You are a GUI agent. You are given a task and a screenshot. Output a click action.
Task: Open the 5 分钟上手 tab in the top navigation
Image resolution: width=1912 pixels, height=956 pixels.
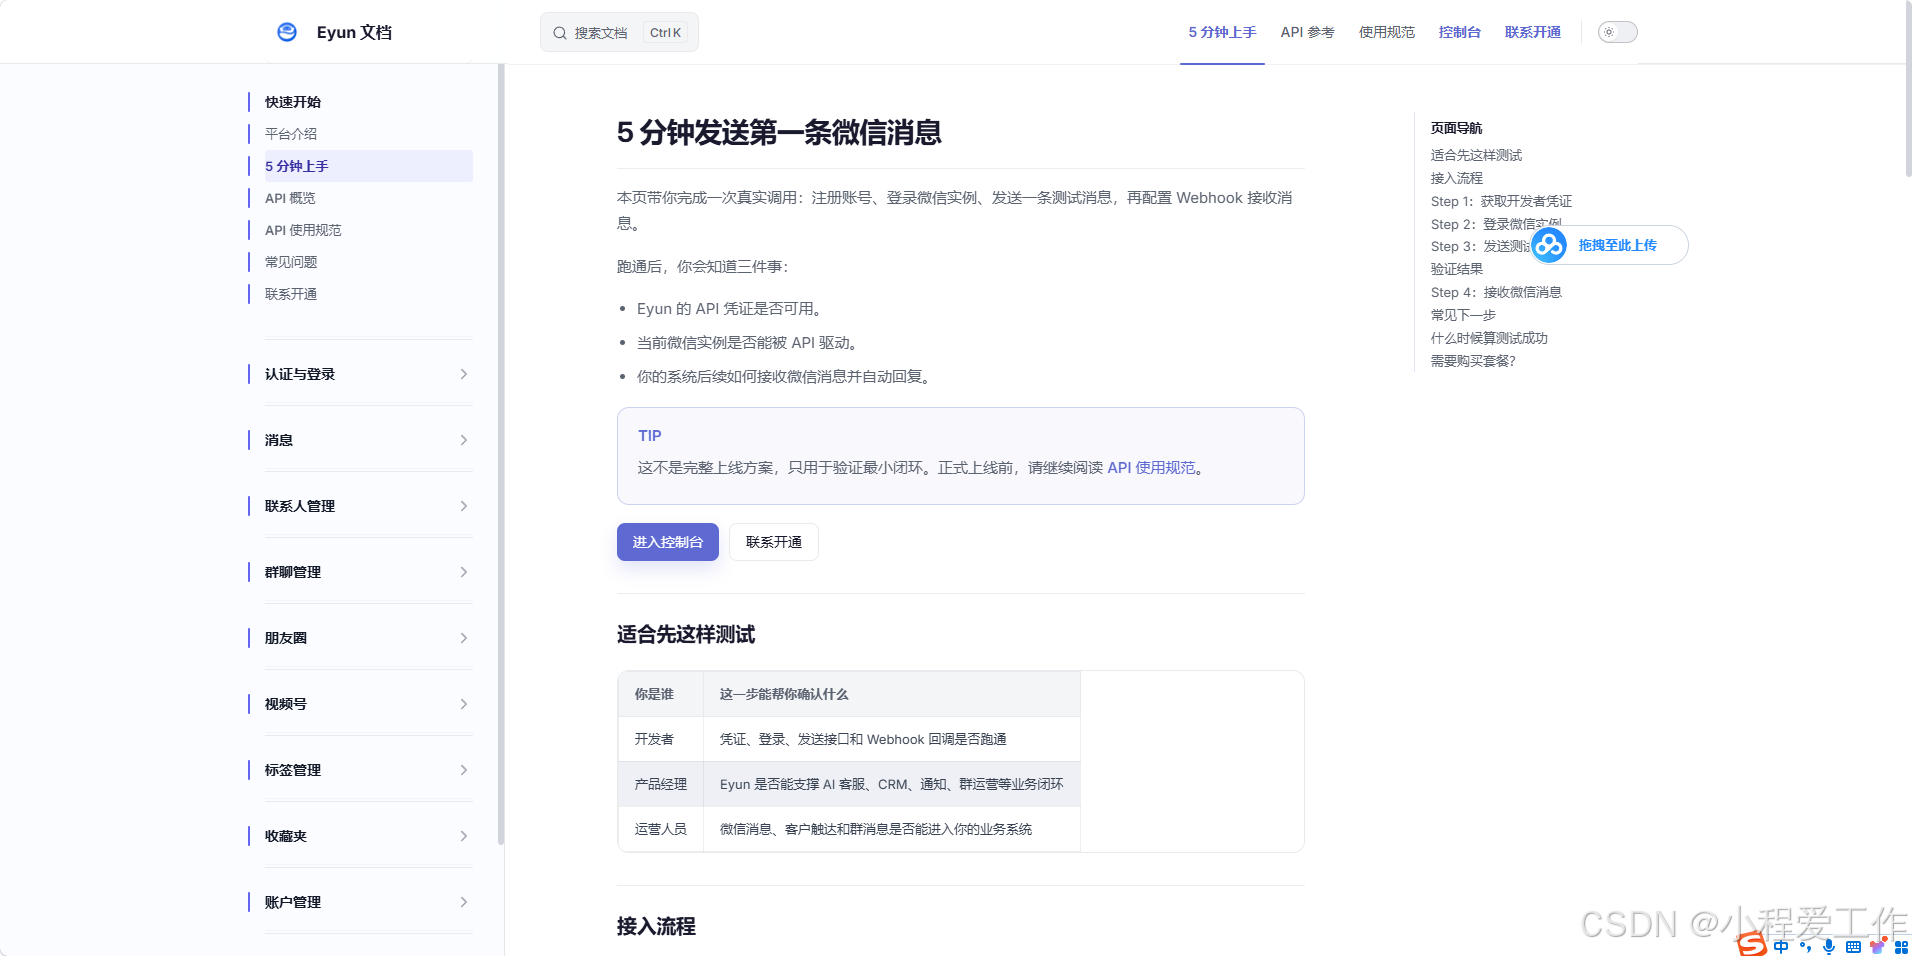[1222, 32]
